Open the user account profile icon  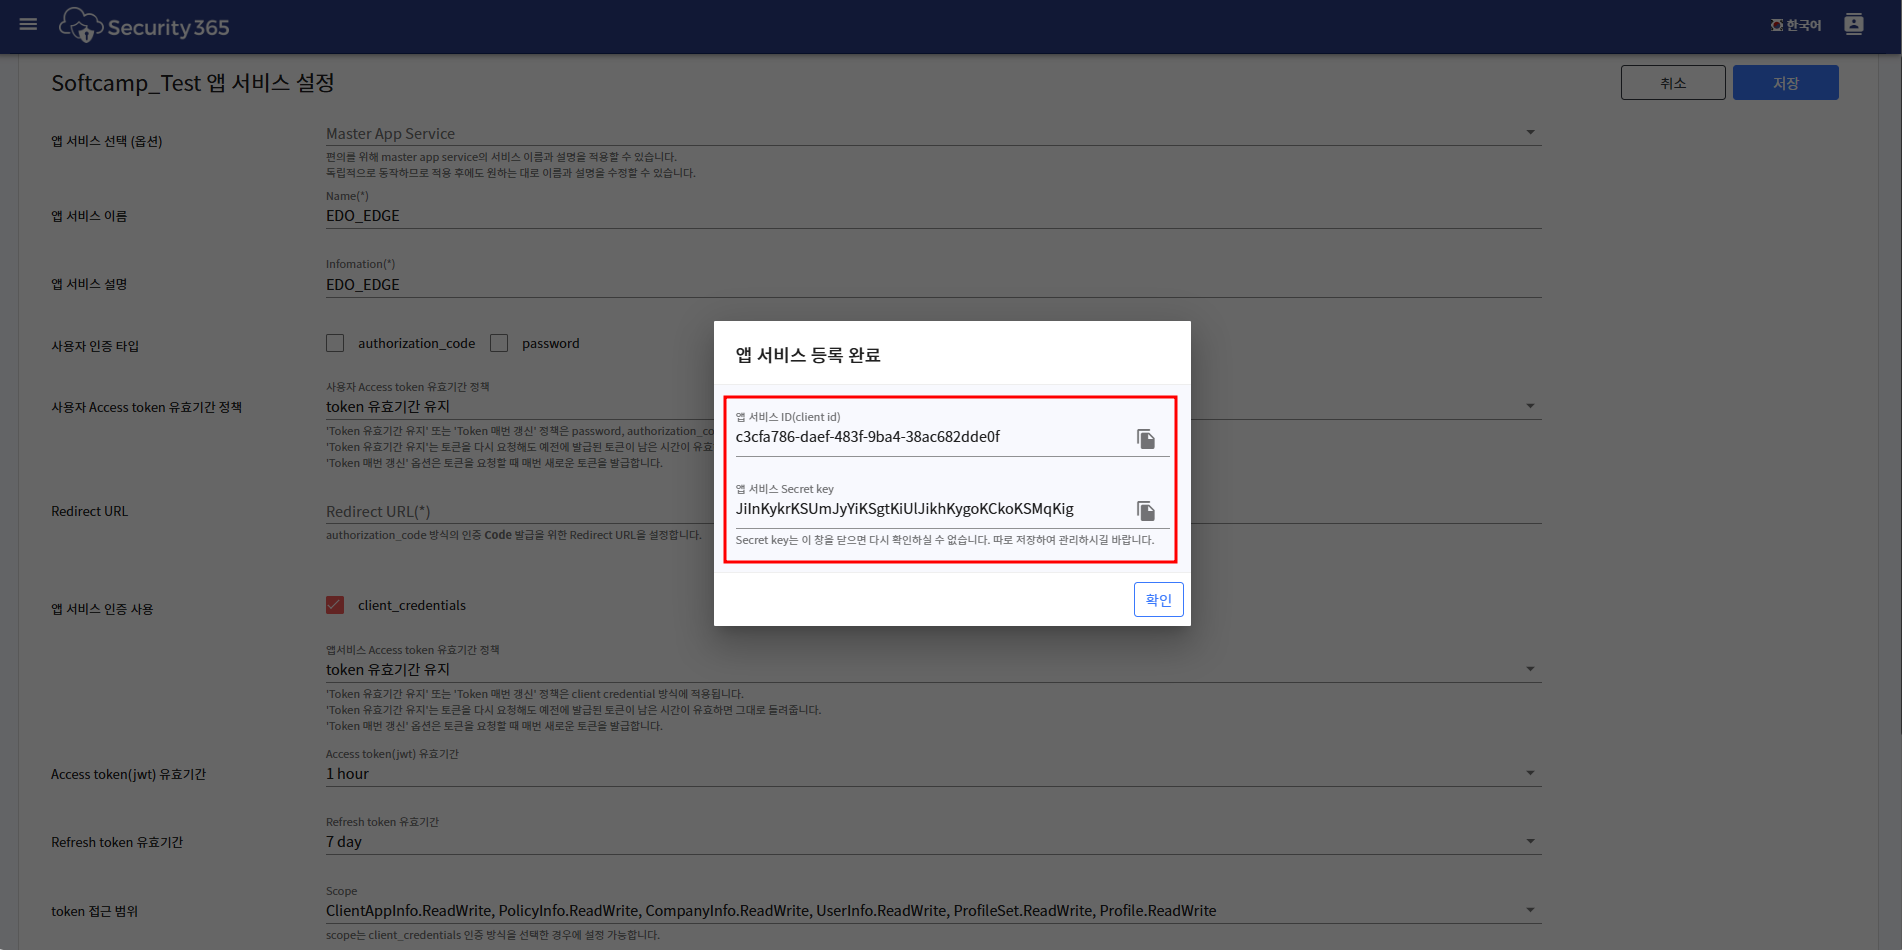click(1853, 25)
